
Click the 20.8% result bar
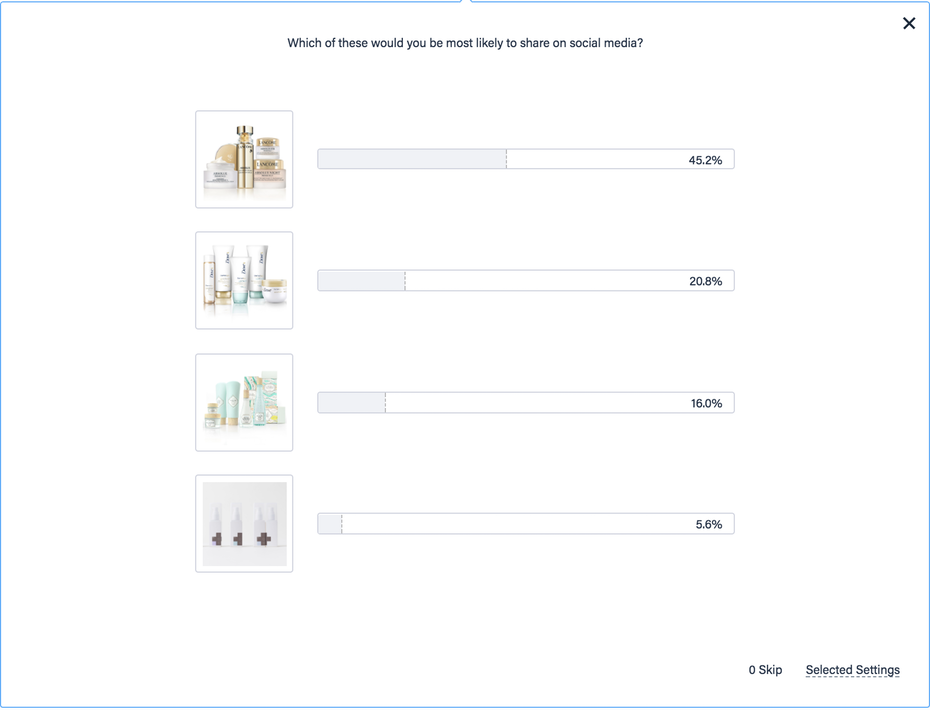pyautogui.click(x=526, y=281)
